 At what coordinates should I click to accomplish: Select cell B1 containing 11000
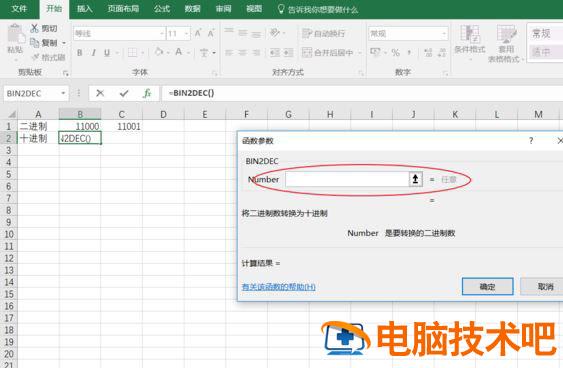(80, 126)
